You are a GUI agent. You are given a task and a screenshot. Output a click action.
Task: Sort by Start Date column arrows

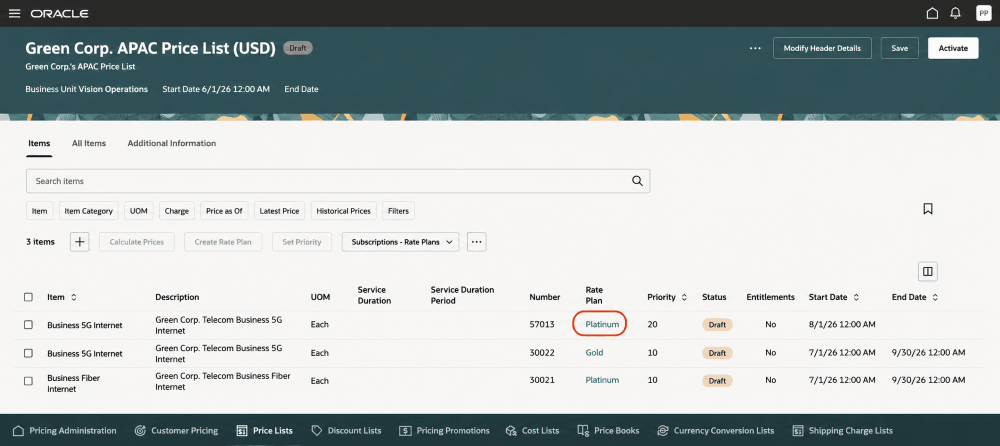click(856, 297)
